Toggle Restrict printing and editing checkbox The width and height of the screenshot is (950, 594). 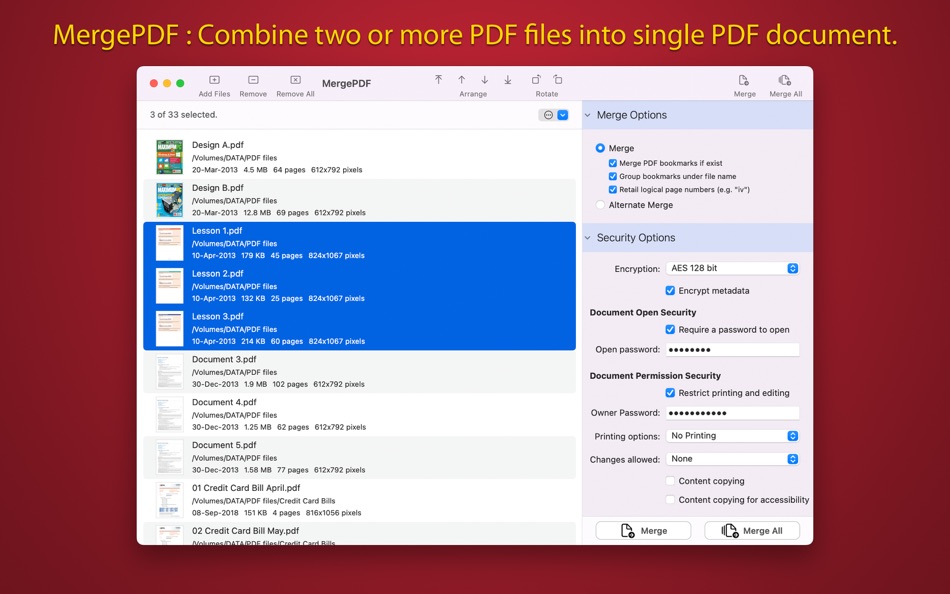tap(670, 393)
